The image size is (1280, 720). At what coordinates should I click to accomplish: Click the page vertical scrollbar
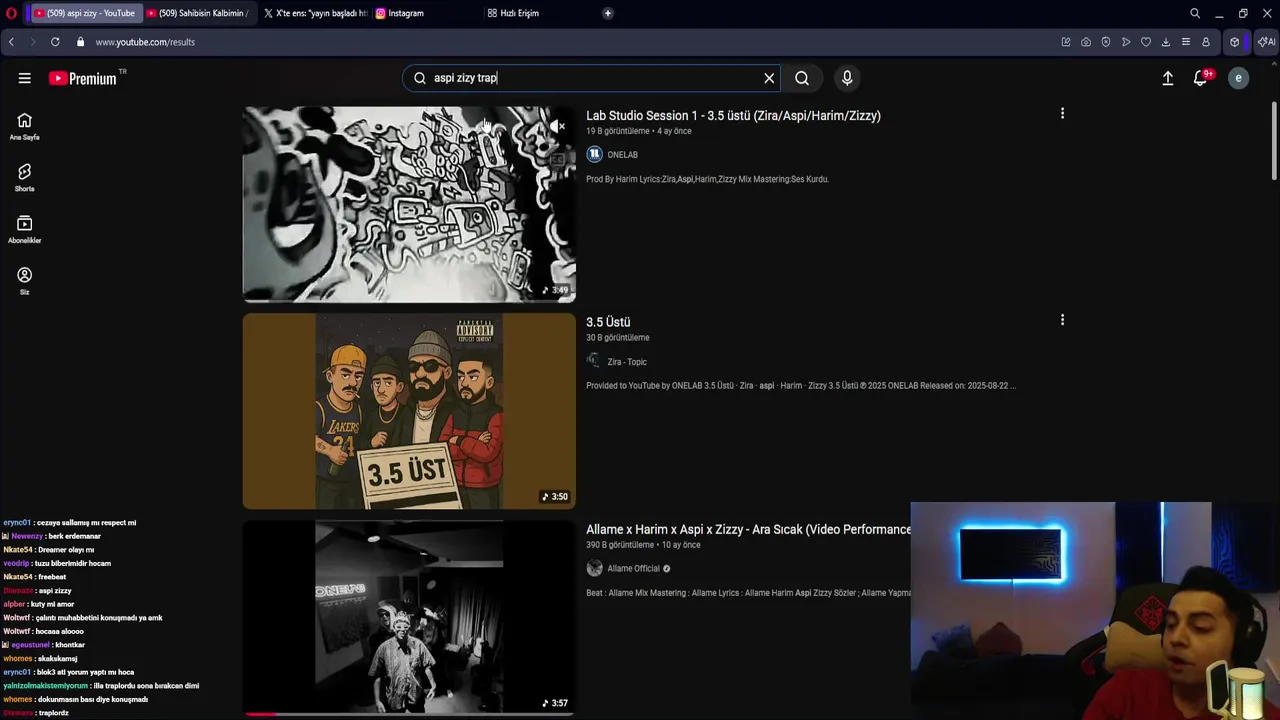point(1273,140)
